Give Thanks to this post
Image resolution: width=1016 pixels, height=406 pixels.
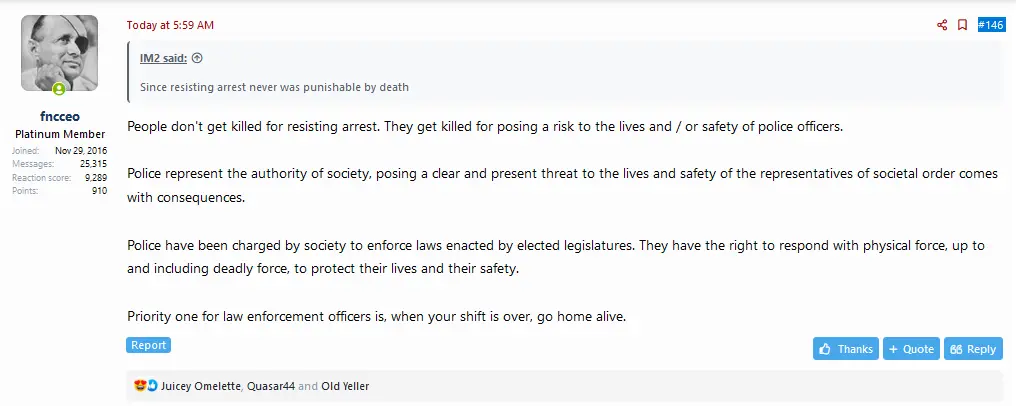pos(846,349)
